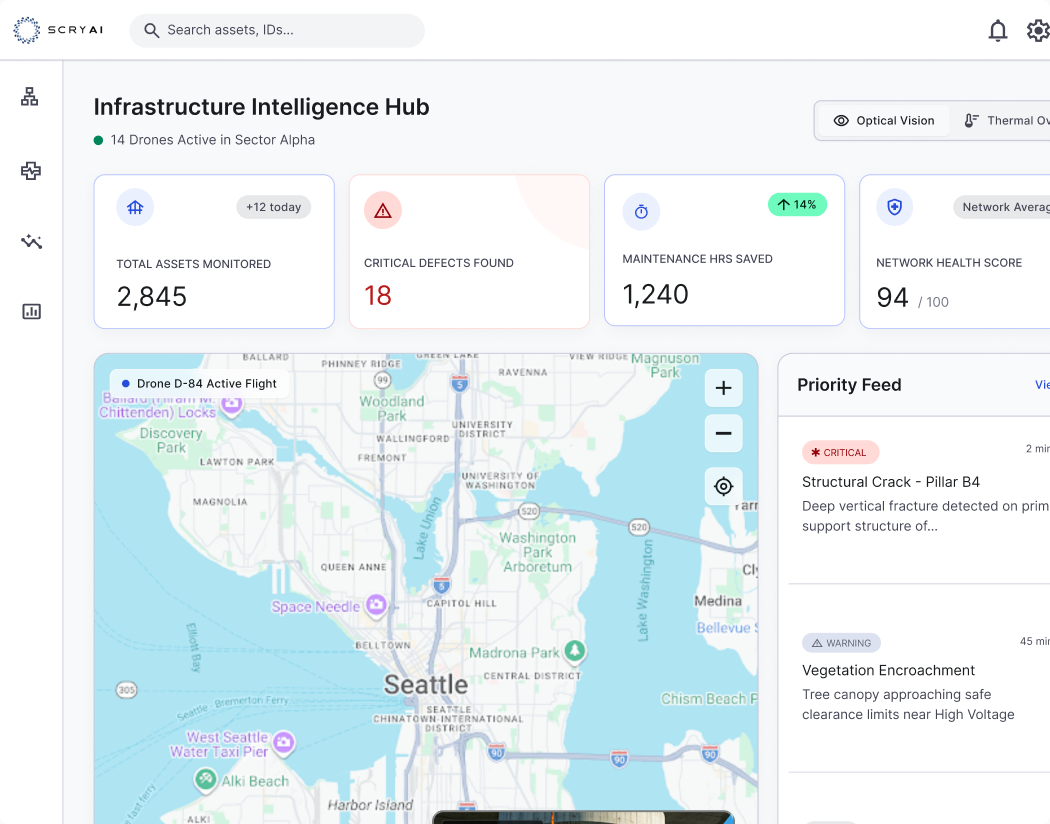Open the Total Assets Monitored card
Viewport: 1050px width, 824px height.
[x=214, y=252]
